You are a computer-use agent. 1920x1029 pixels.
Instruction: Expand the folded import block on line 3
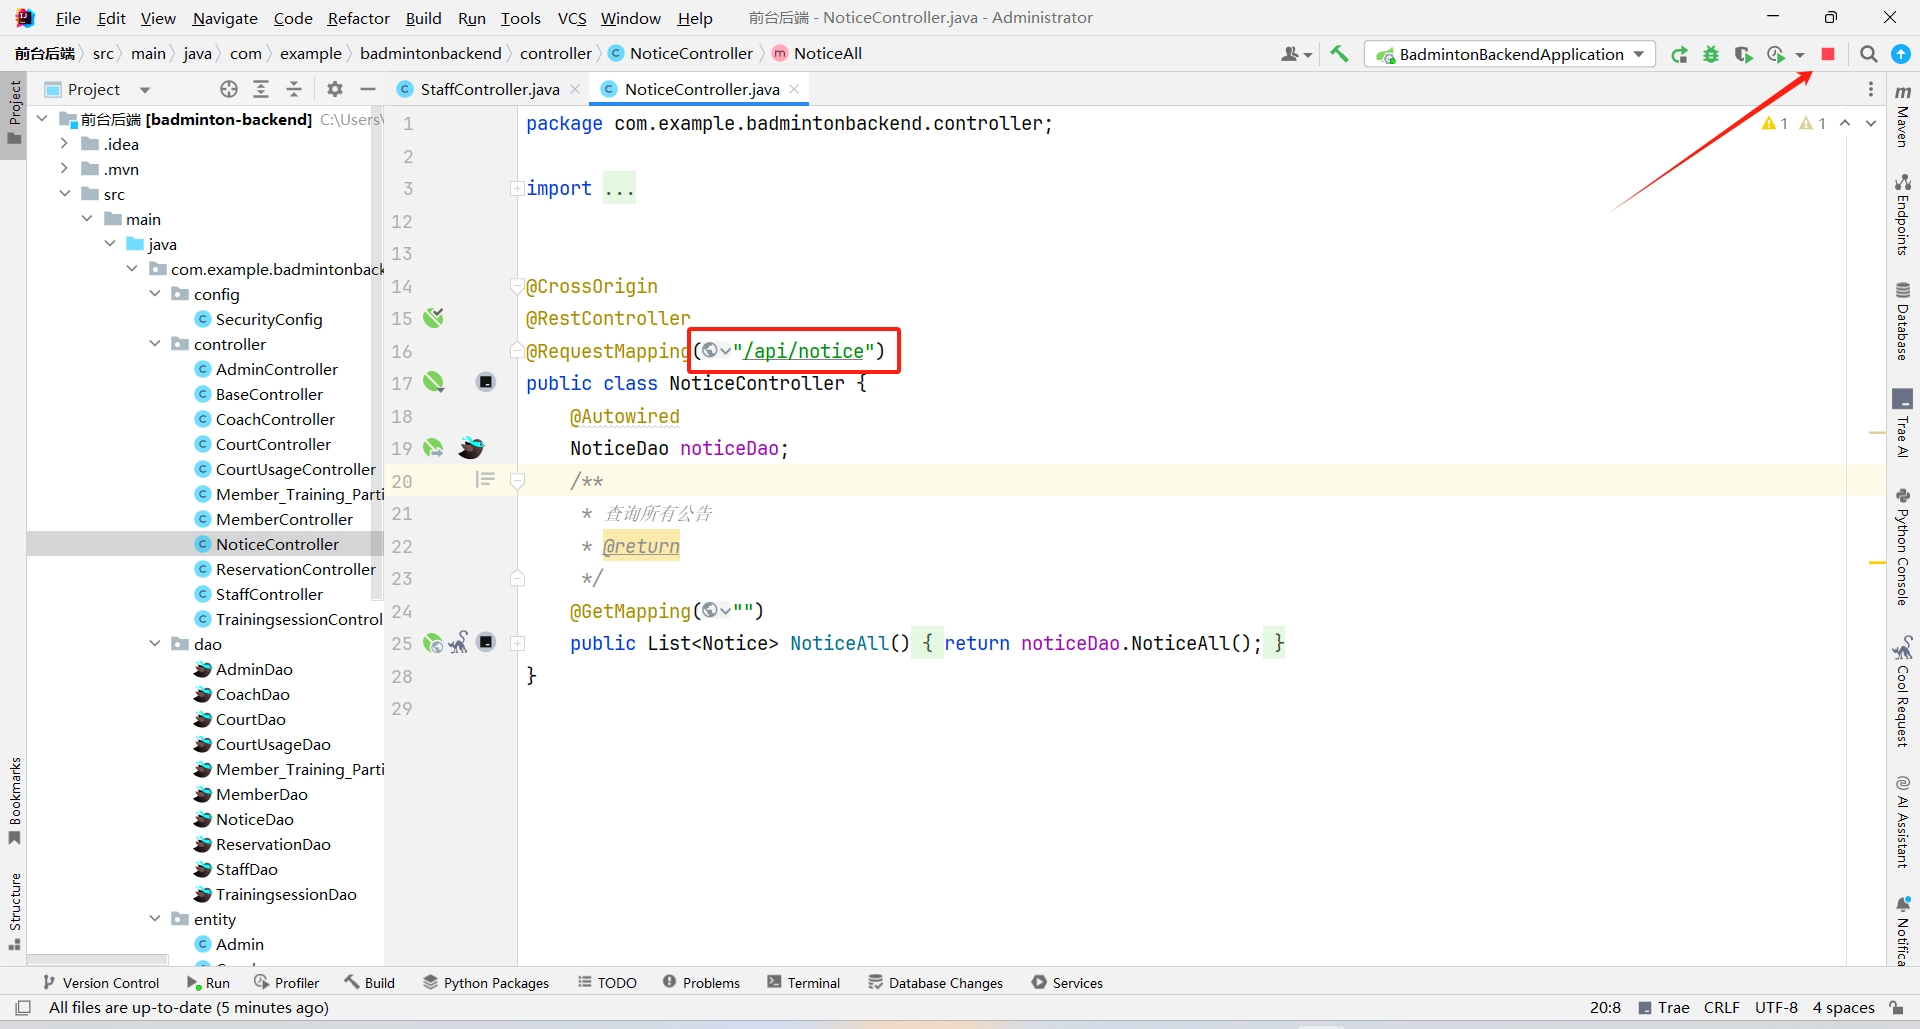517,188
